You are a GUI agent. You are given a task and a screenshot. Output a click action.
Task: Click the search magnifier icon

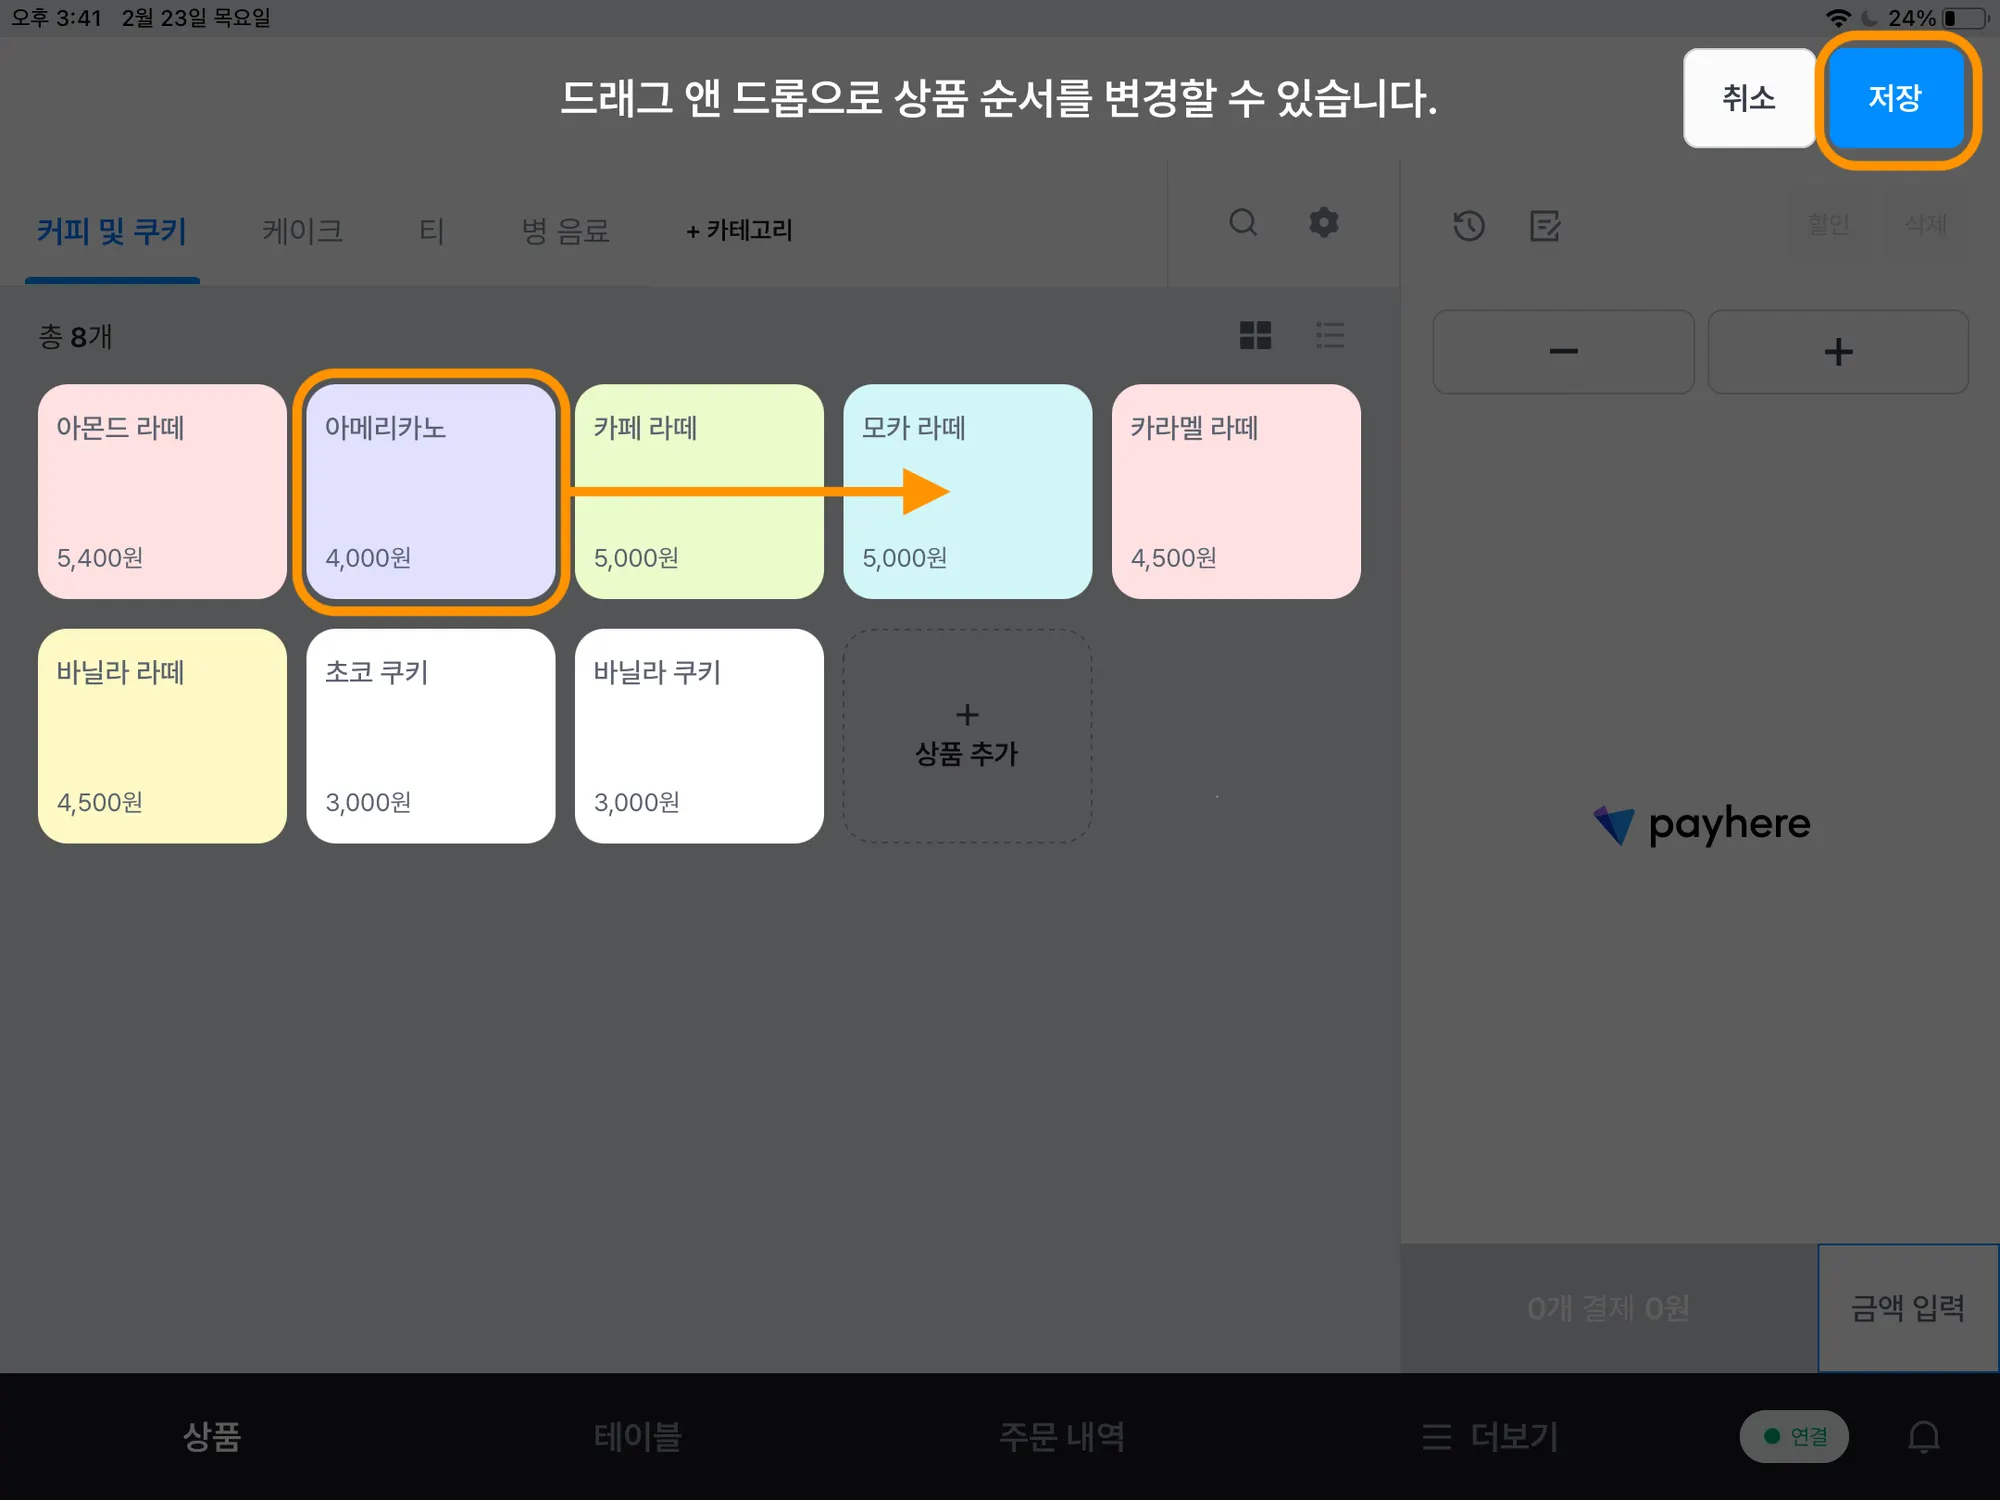pos(1243,222)
